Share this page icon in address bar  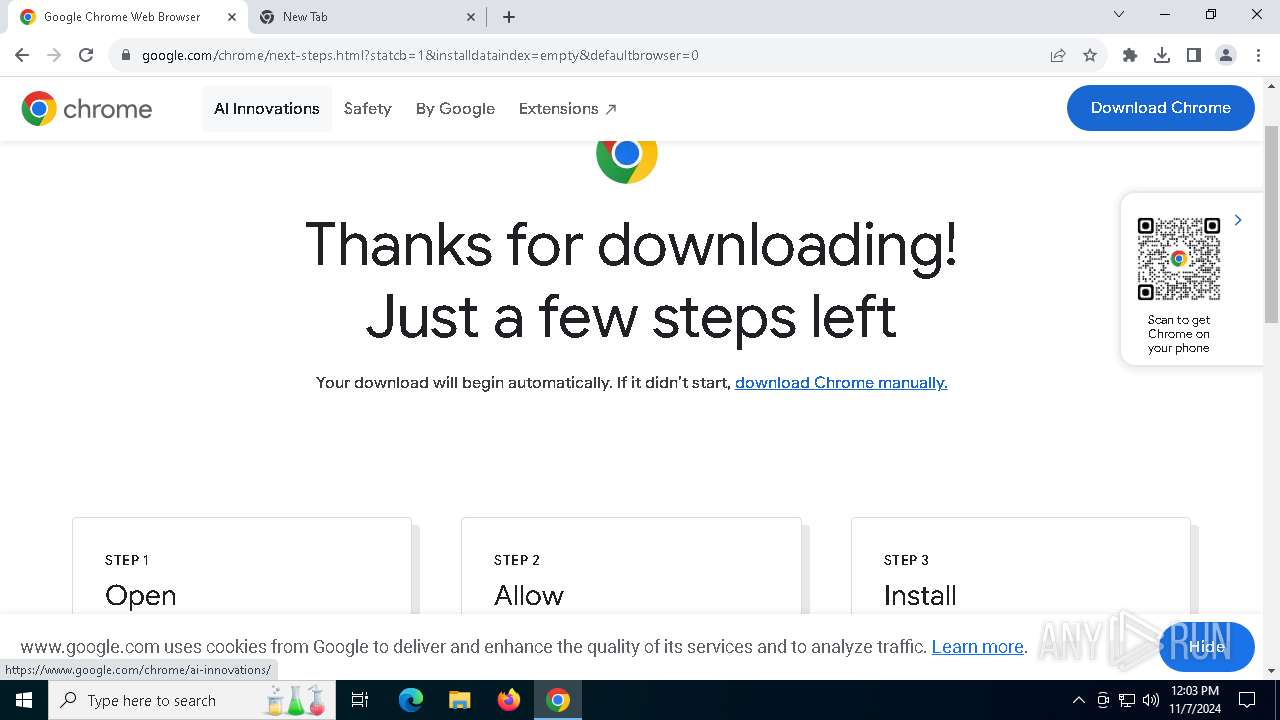(x=1058, y=55)
